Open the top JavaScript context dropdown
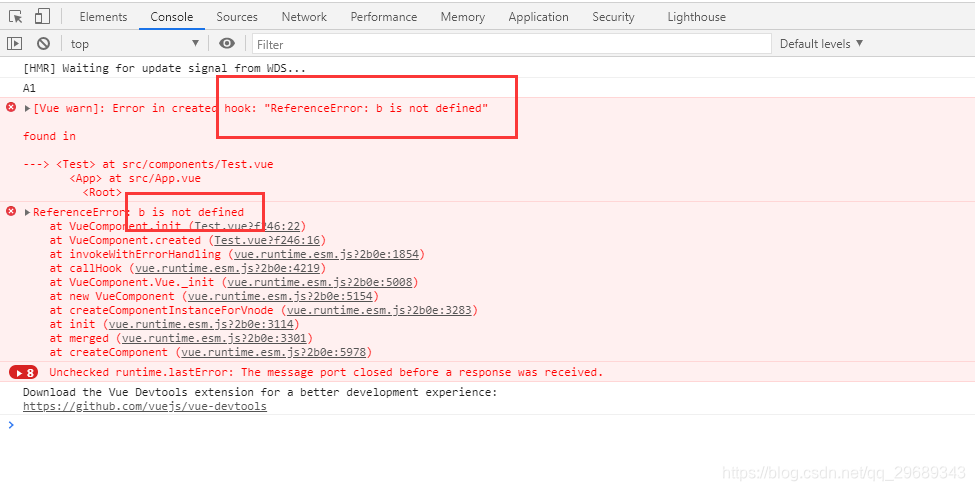This screenshot has height=491, width=975. 134,44
